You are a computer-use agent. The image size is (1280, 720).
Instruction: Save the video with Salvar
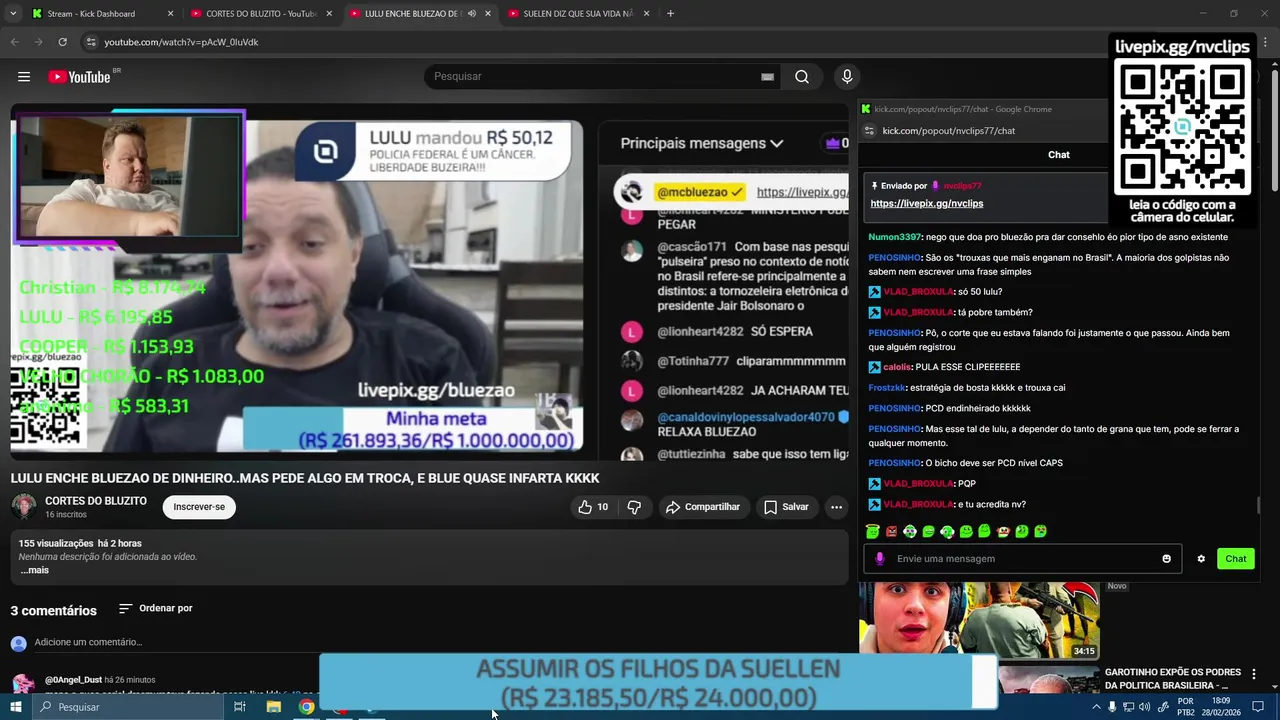[786, 507]
